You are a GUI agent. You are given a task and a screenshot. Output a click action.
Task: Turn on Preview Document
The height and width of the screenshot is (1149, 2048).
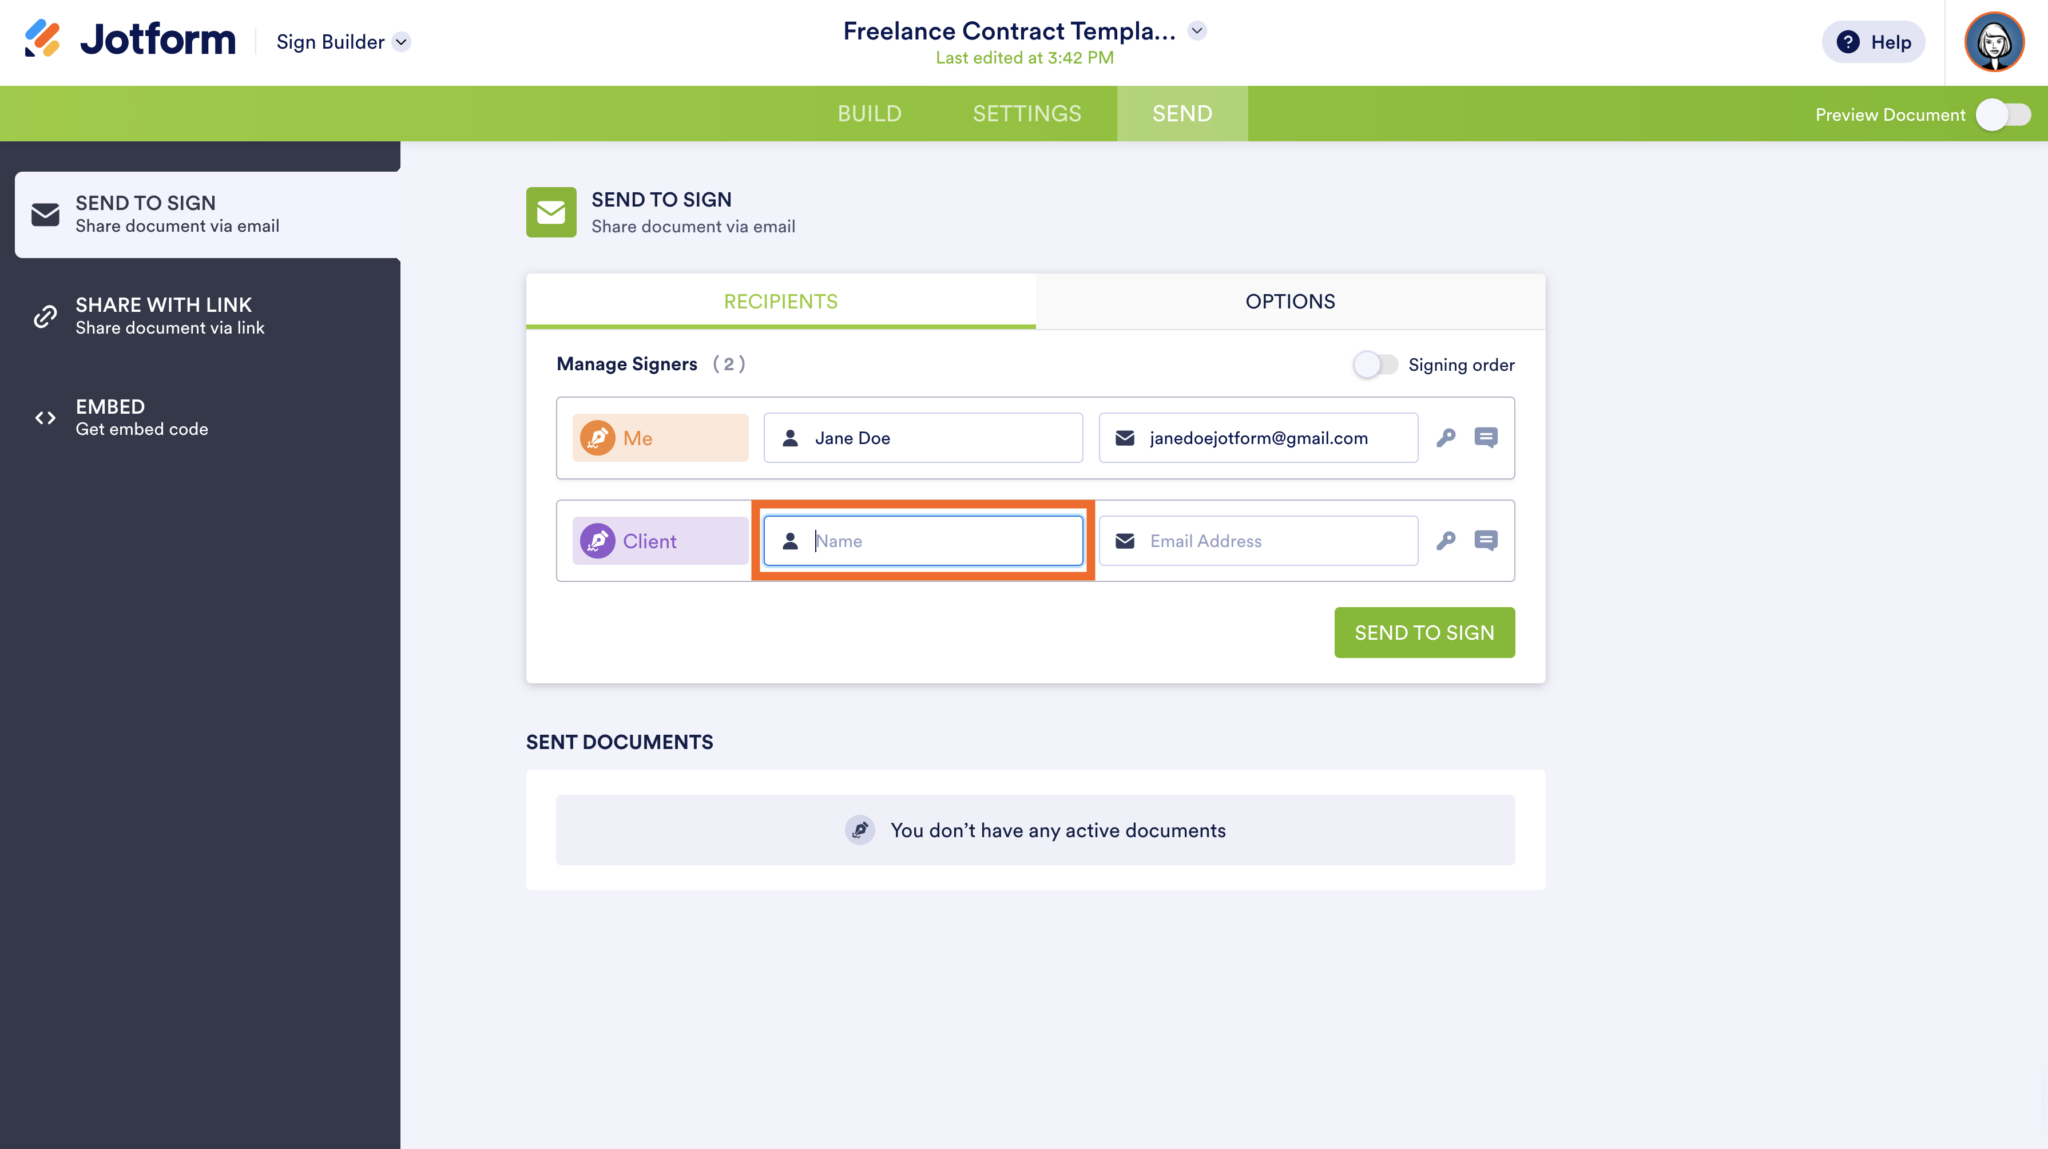point(2004,114)
